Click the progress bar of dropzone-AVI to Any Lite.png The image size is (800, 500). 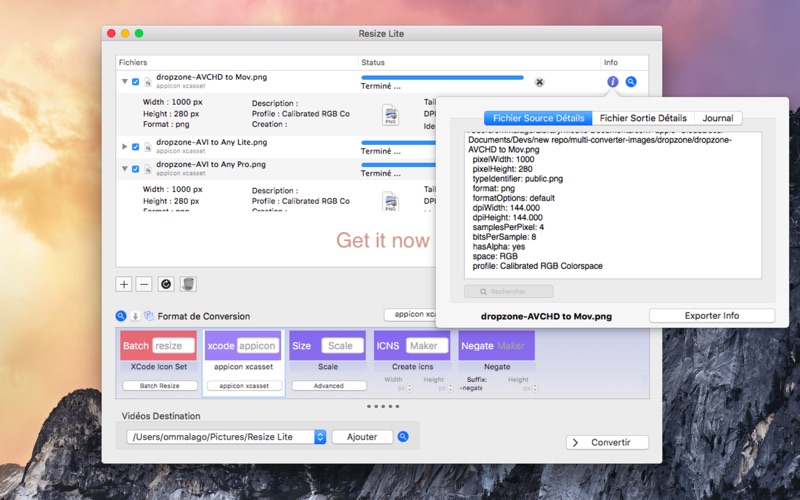pos(398,143)
